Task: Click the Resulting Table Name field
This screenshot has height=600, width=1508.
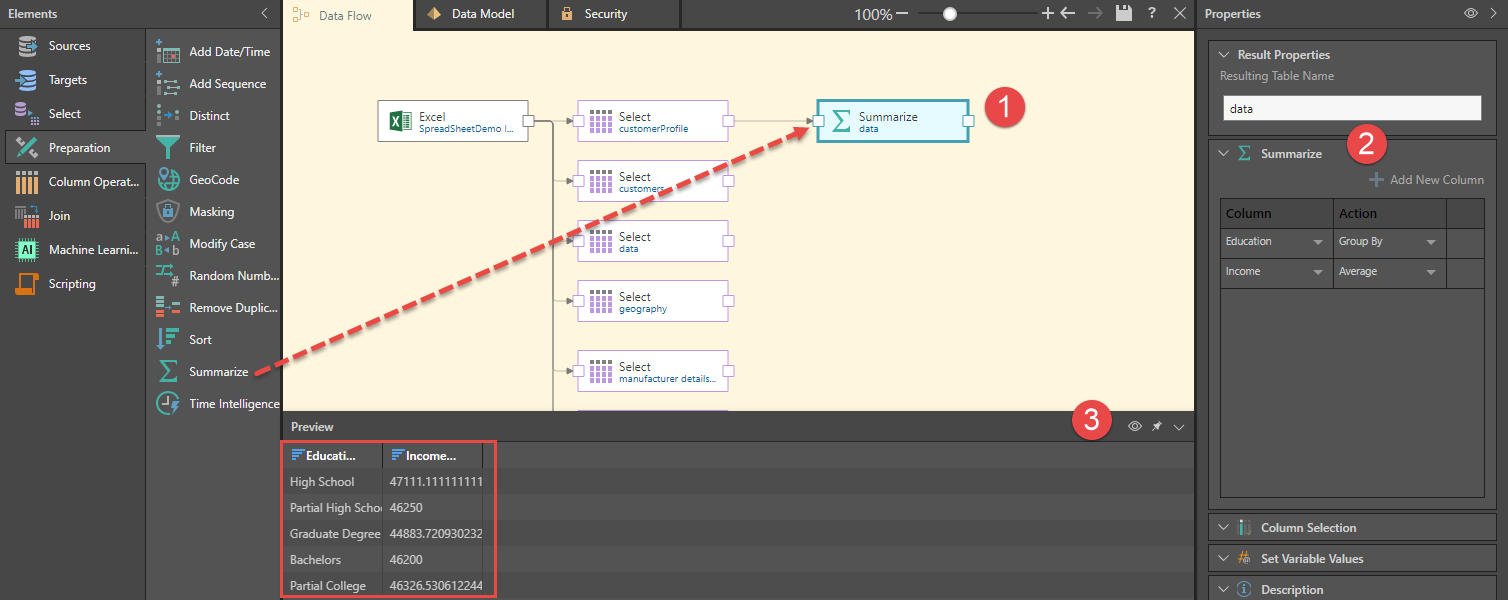Action: pyautogui.click(x=1351, y=108)
